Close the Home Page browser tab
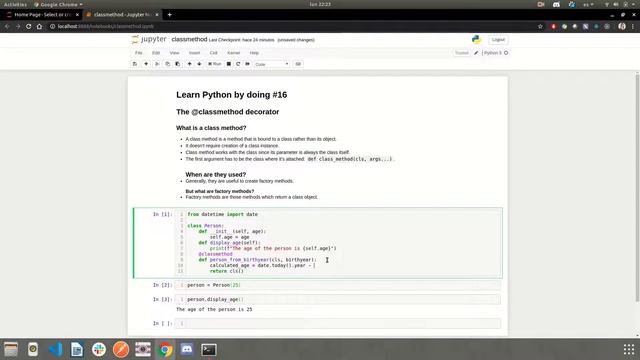The height and width of the screenshot is (360, 640). coord(77,15)
